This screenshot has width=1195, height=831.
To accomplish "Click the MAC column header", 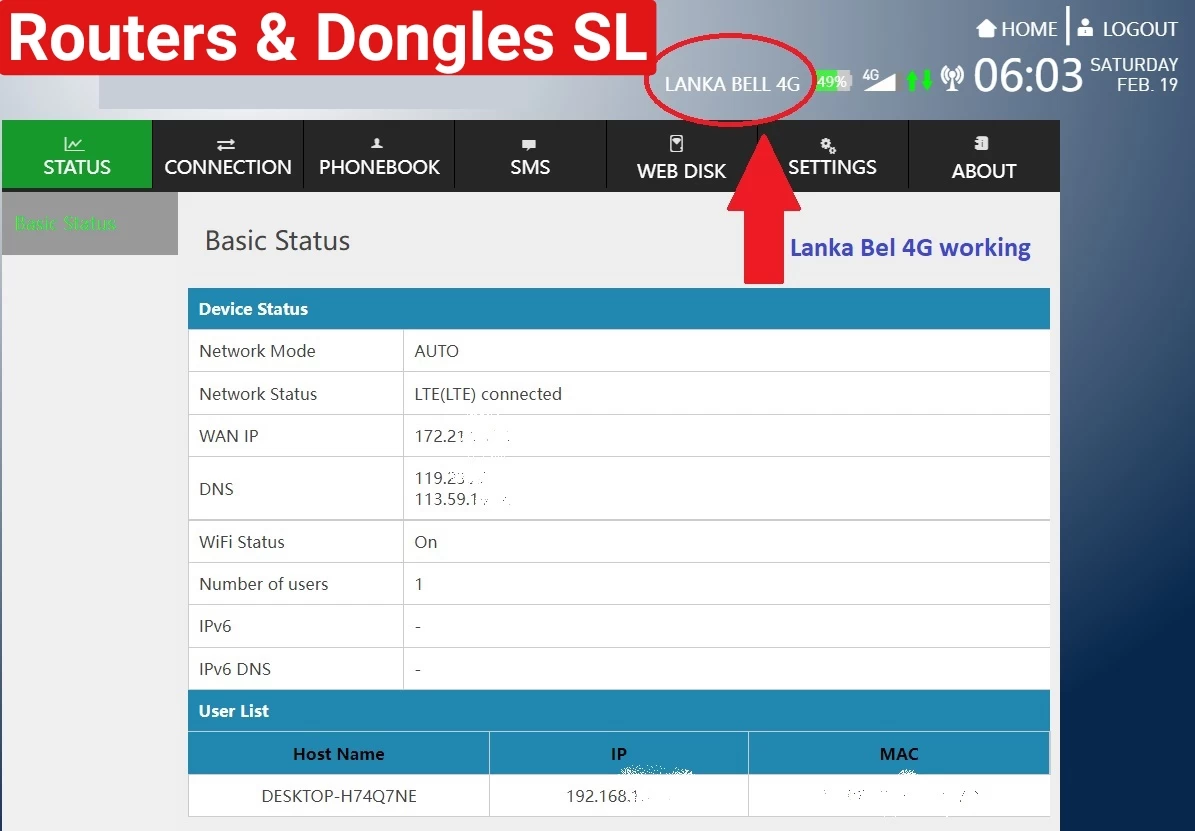I will 899,754.
